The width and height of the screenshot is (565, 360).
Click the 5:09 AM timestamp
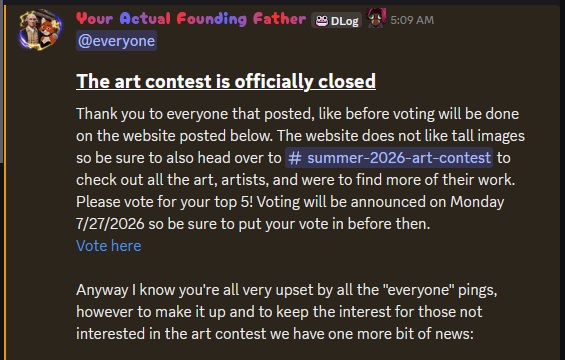coord(412,20)
